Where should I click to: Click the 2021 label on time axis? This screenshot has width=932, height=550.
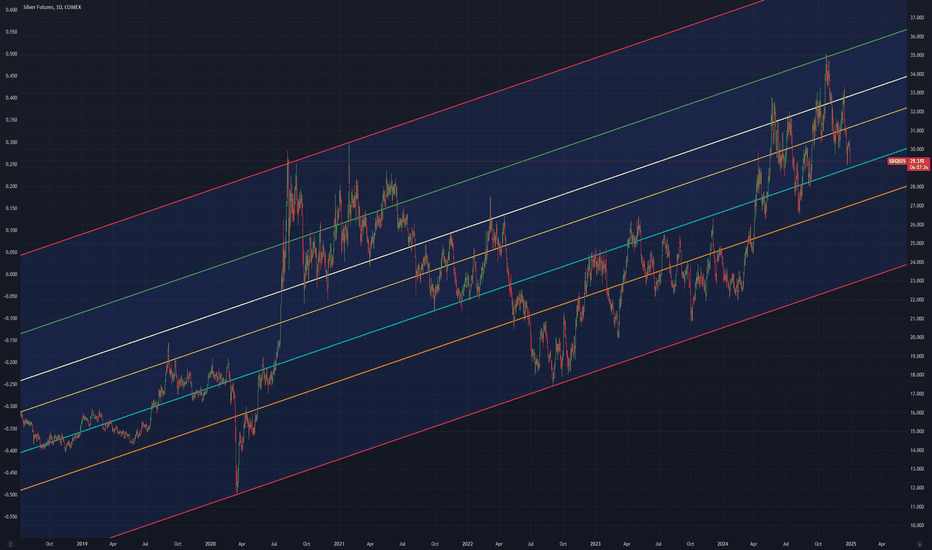point(339,543)
